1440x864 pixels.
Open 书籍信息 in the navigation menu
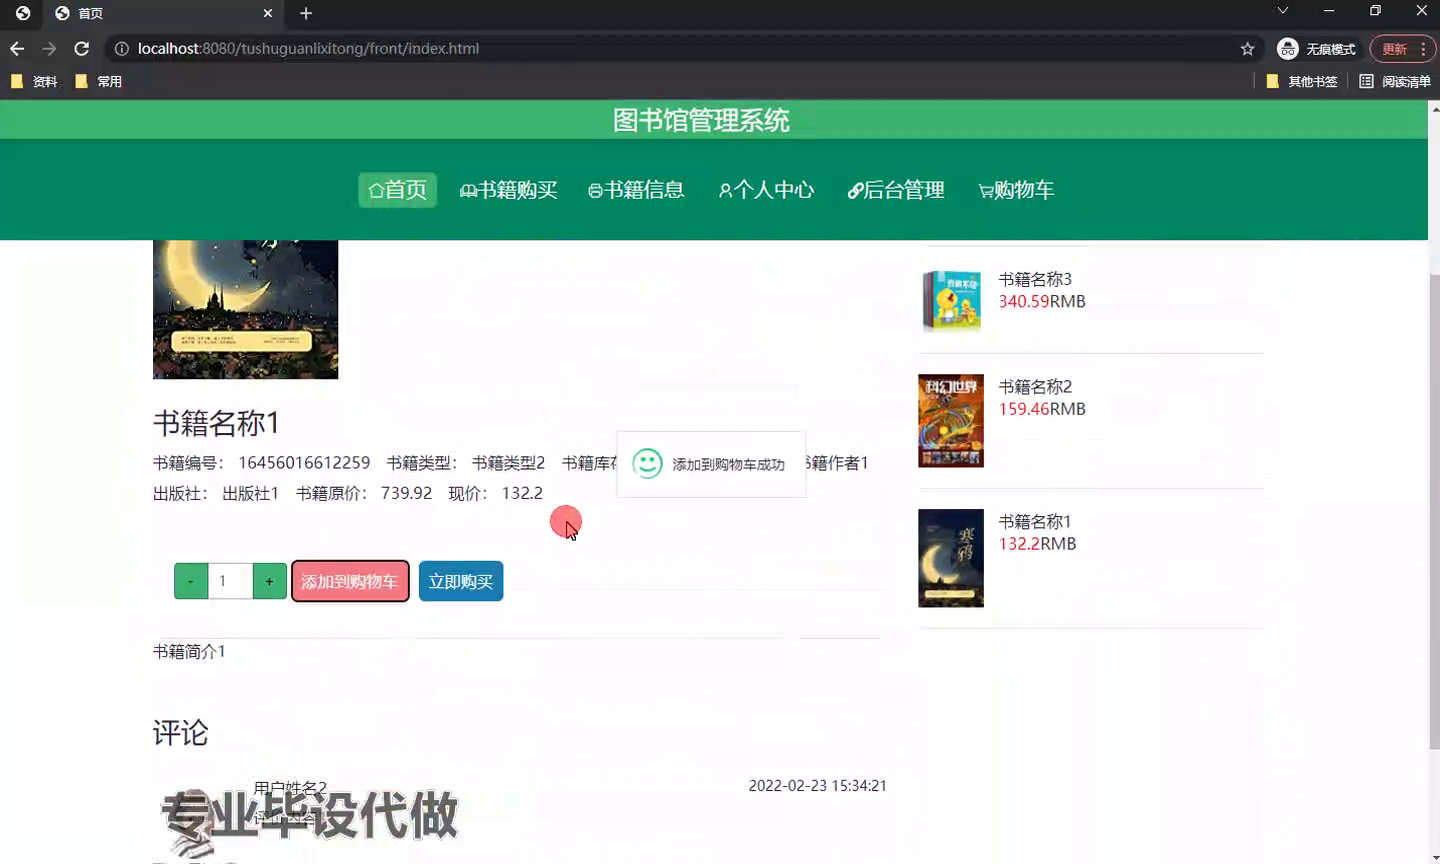636,190
